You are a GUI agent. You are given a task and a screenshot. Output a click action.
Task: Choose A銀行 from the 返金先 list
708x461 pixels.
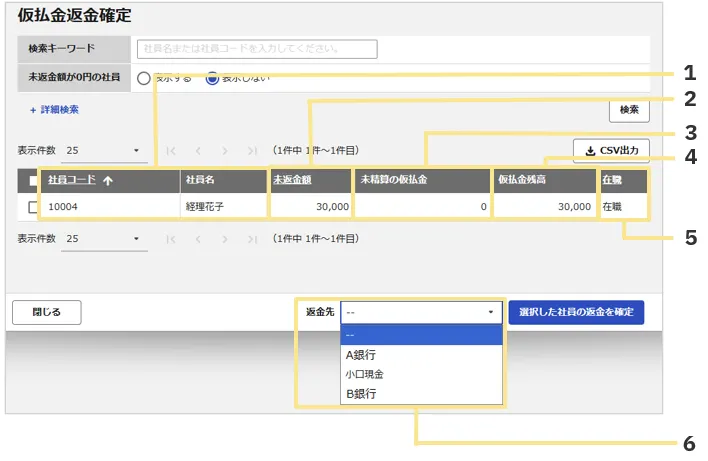[361, 355]
